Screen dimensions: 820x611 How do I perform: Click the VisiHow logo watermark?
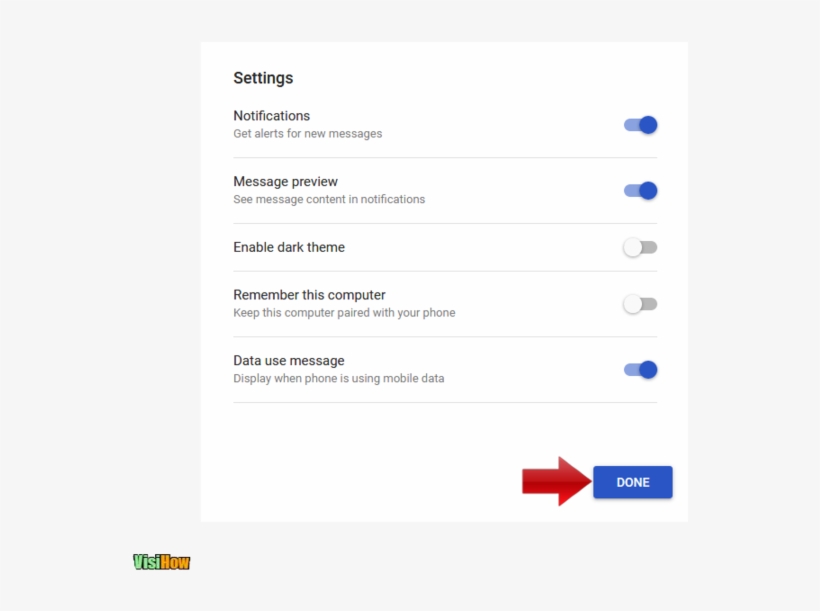point(160,561)
